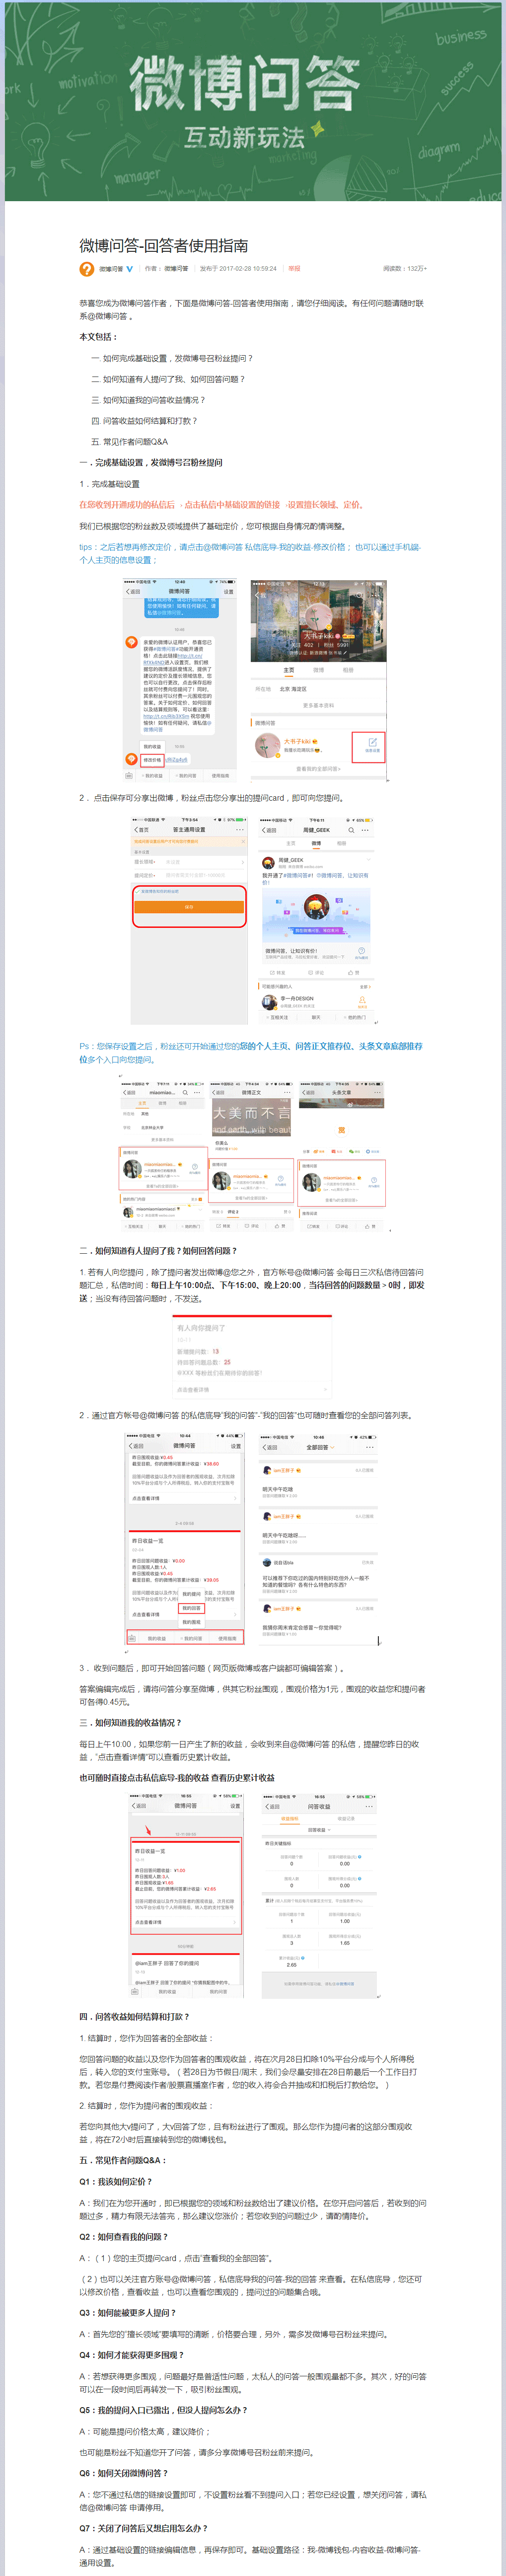Click the blue verified V badge
This screenshot has height=2576, width=506.
tap(130, 269)
